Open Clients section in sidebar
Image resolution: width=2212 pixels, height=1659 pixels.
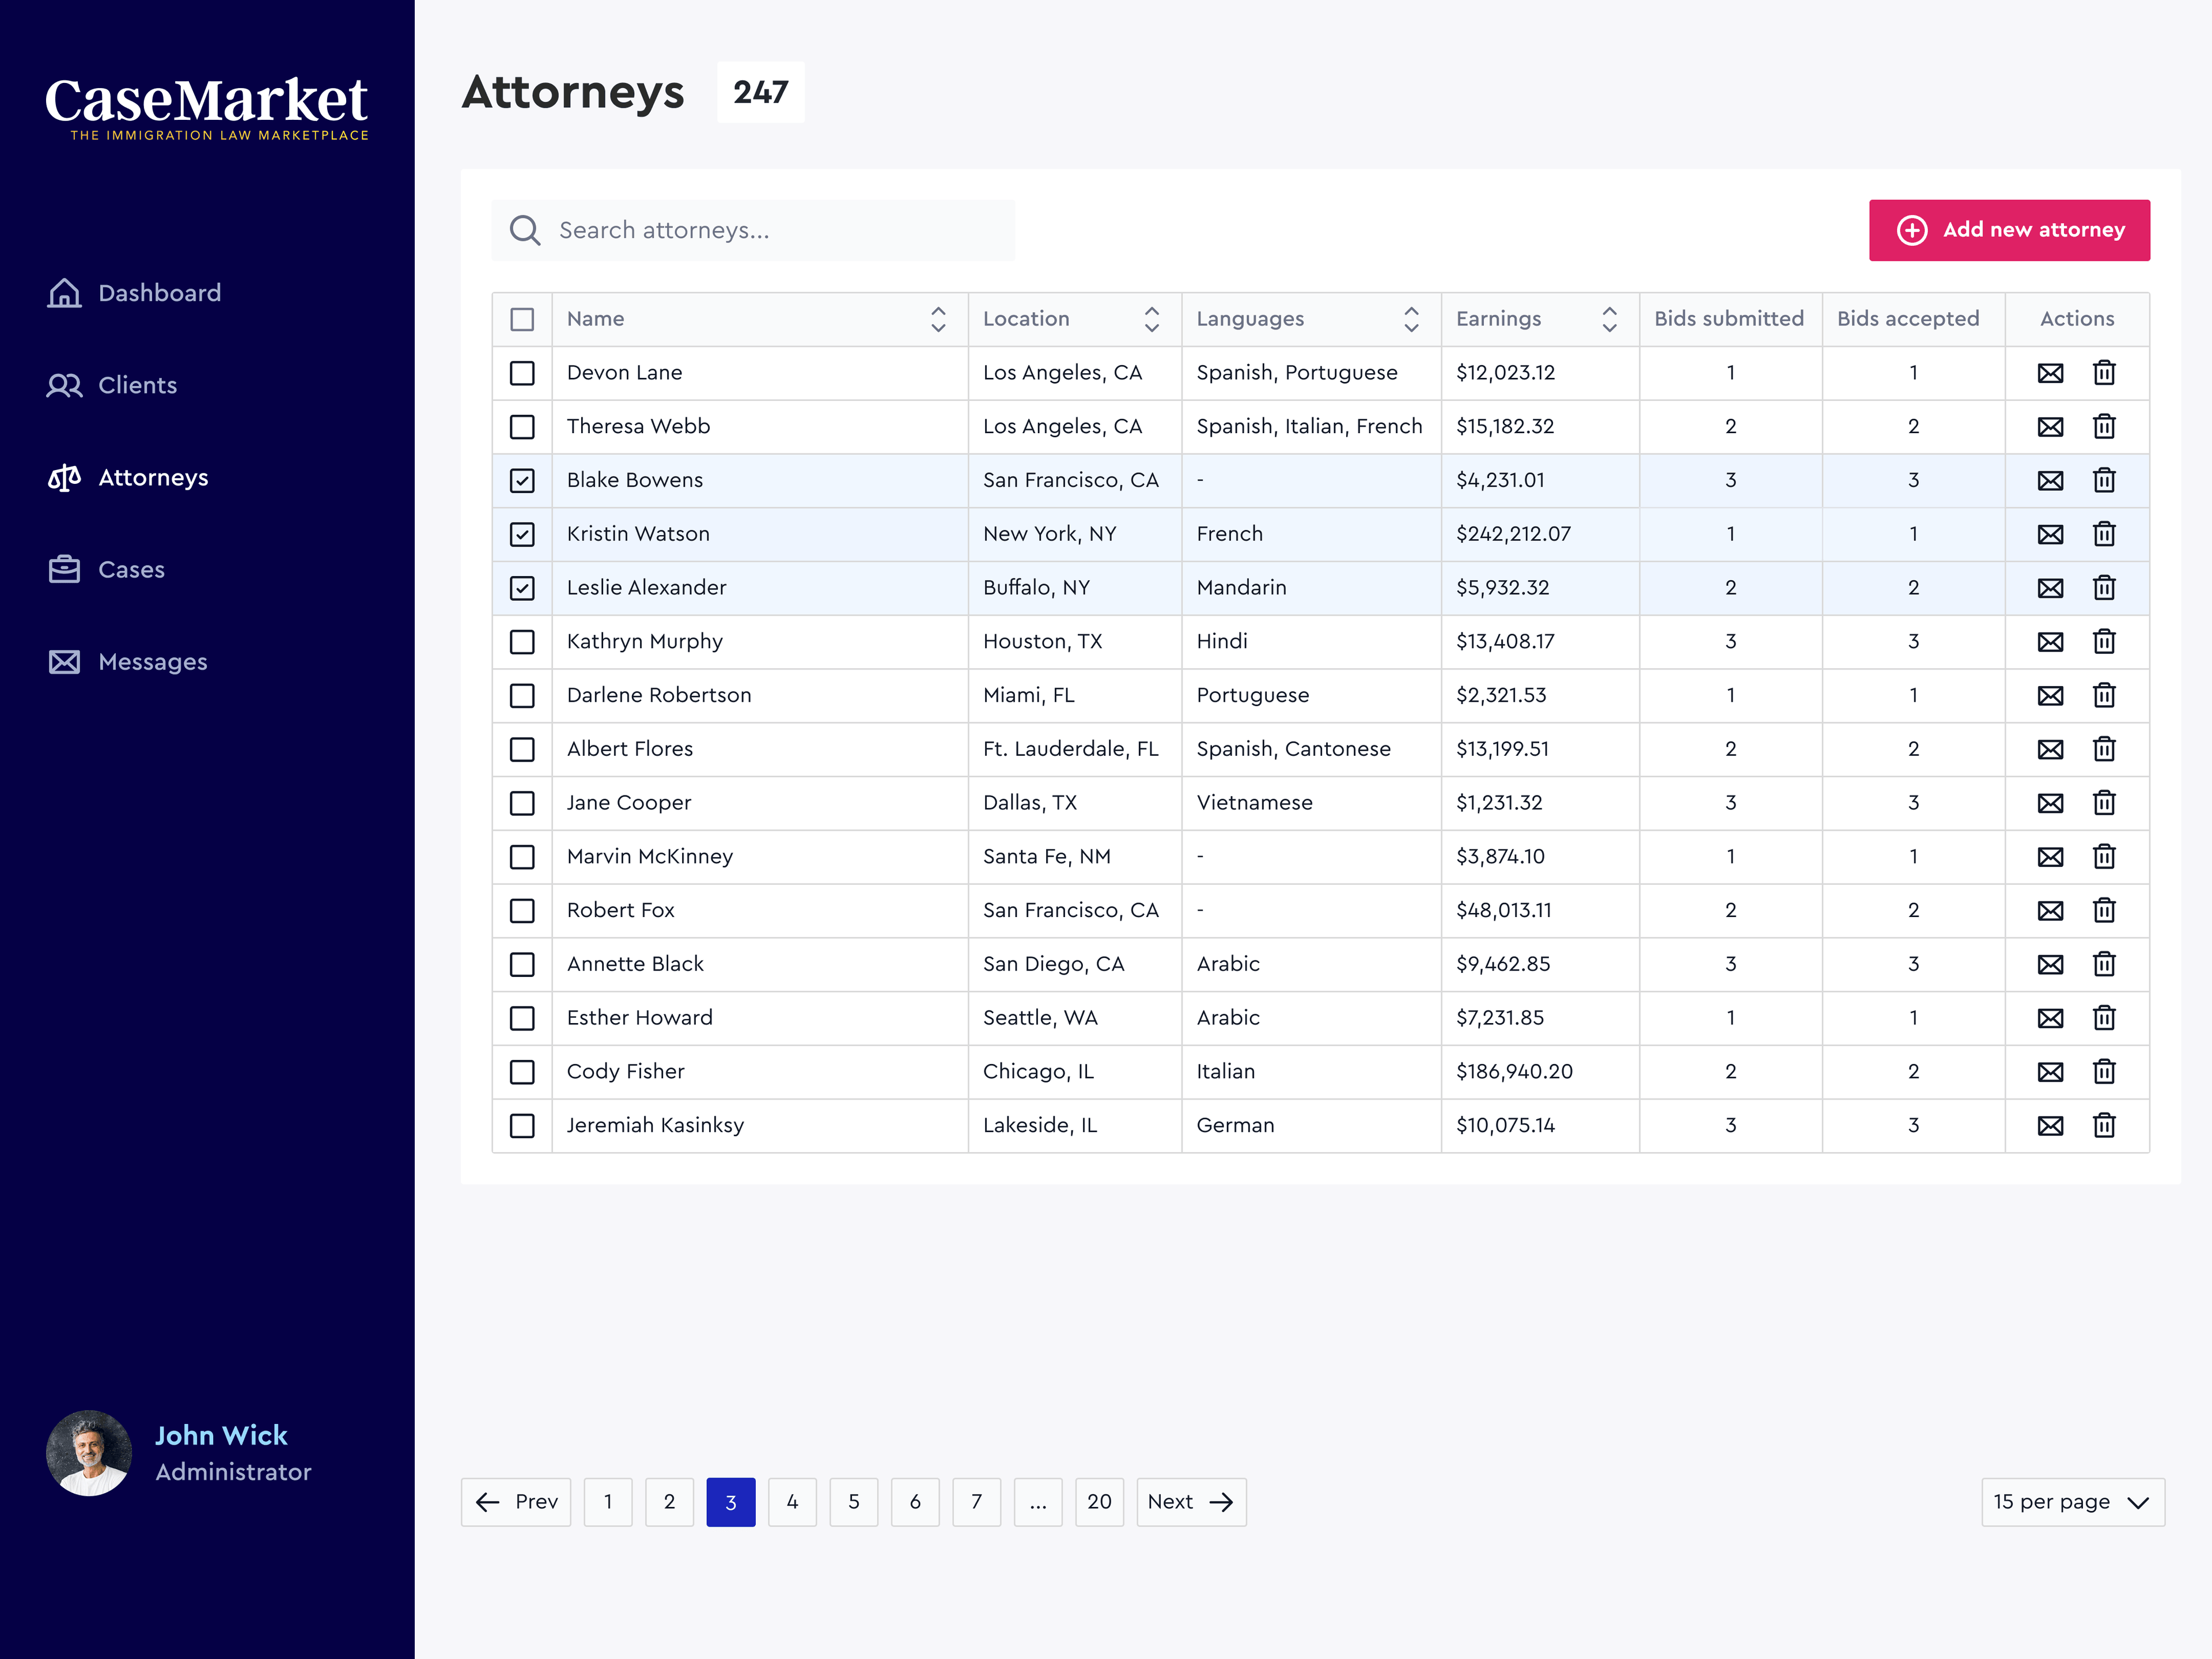(x=112, y=385)
